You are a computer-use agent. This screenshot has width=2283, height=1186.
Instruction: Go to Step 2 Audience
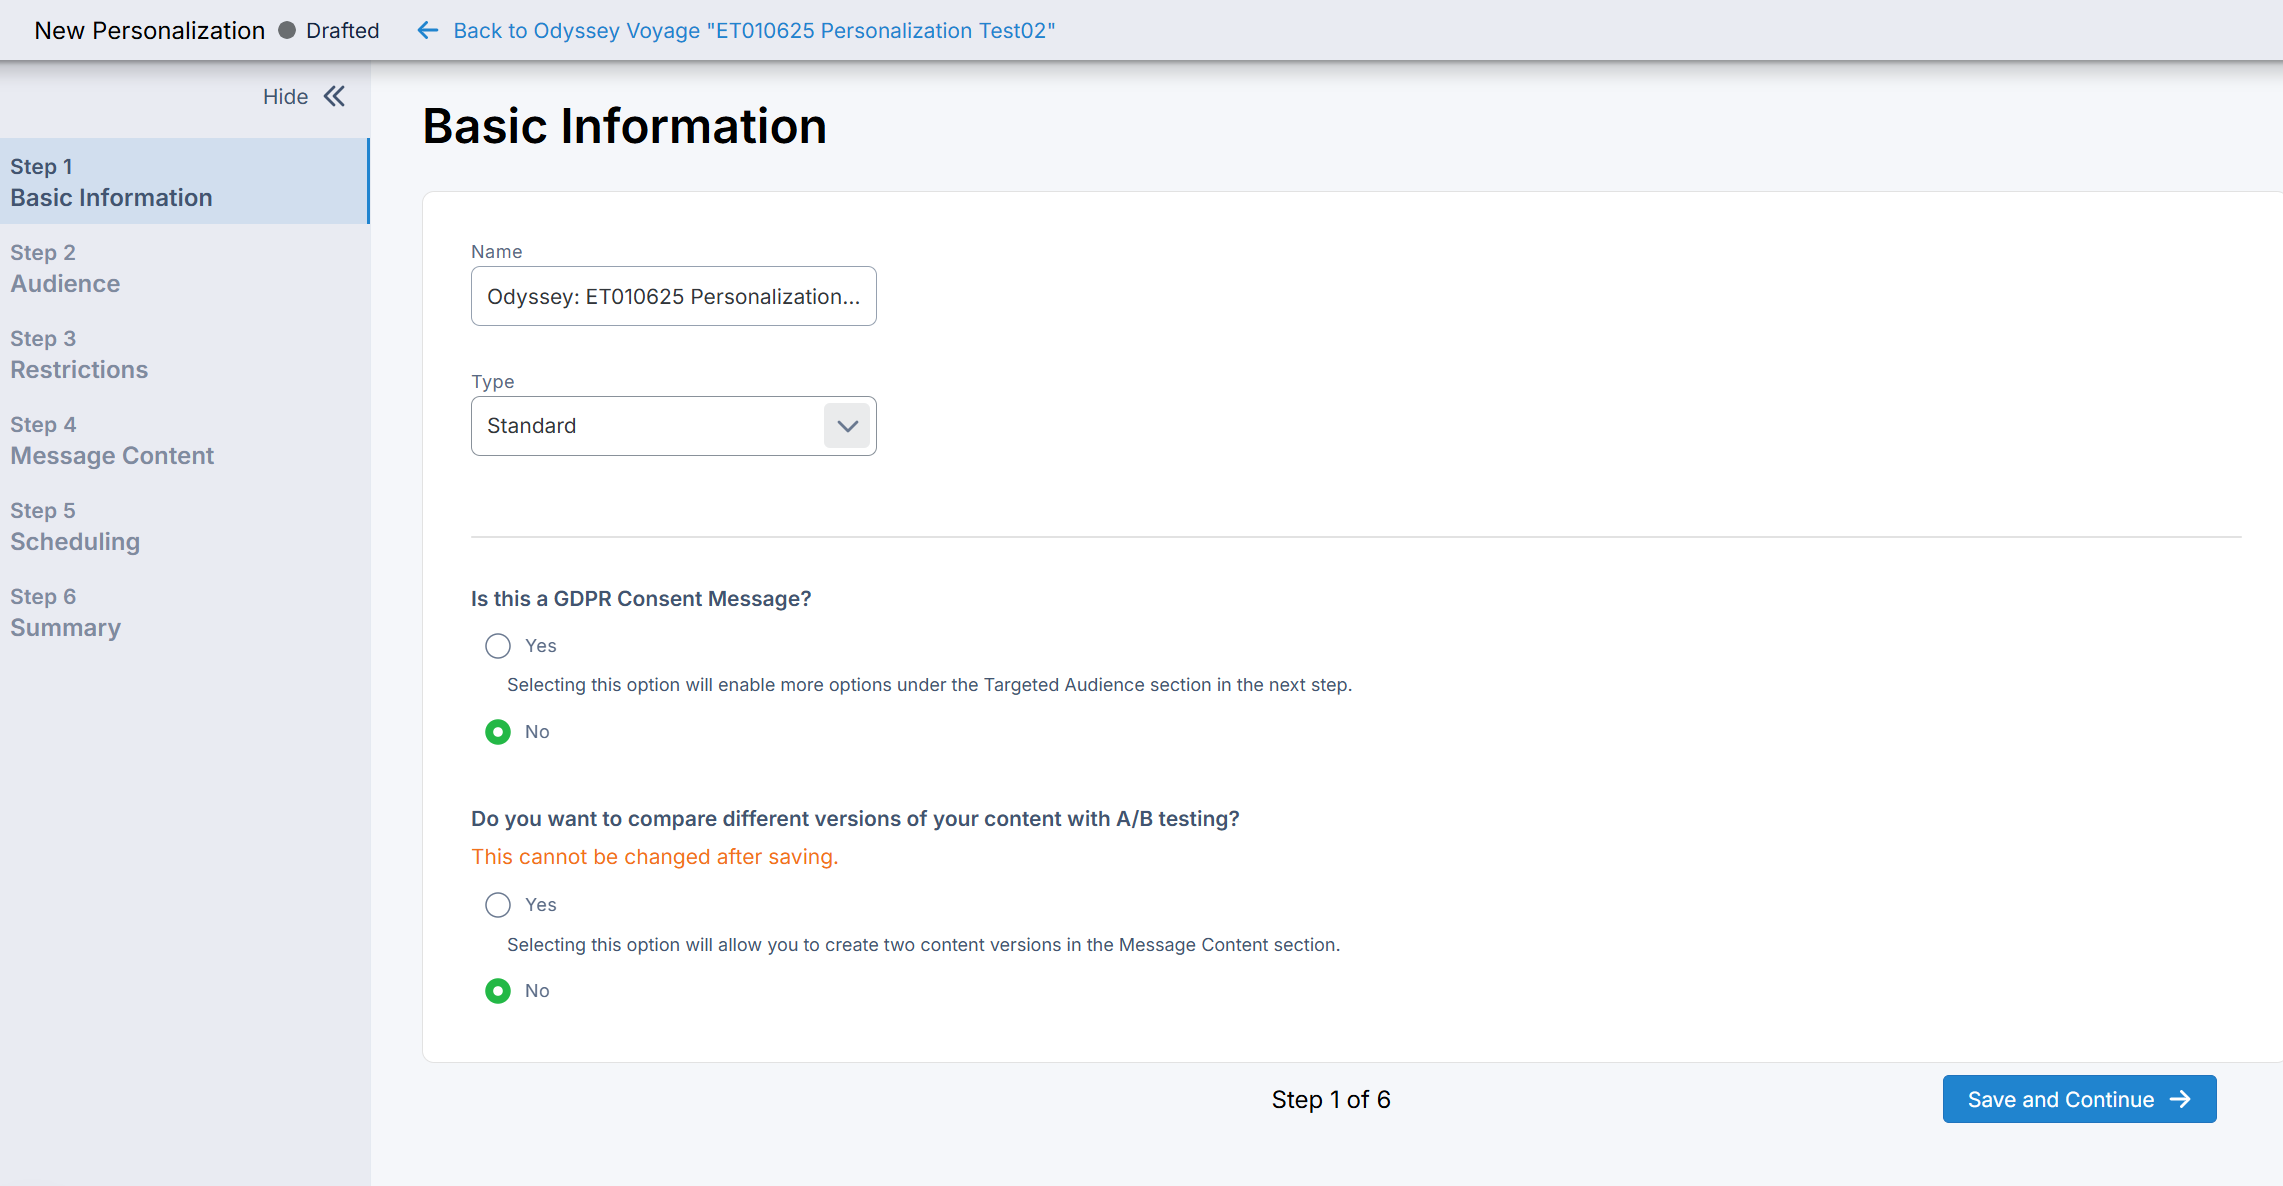click(65, 268)
